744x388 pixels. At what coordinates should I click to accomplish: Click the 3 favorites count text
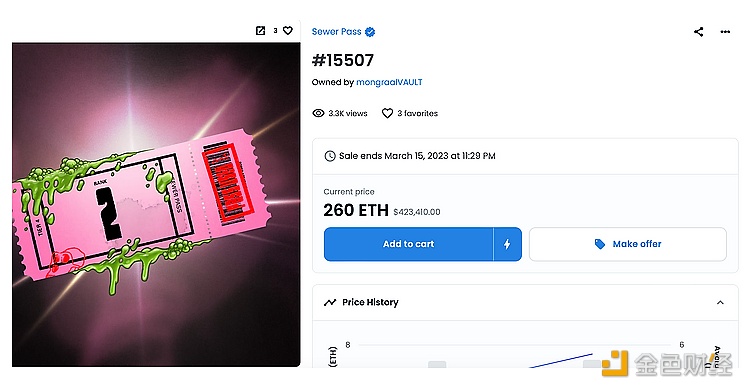(418, 113)
